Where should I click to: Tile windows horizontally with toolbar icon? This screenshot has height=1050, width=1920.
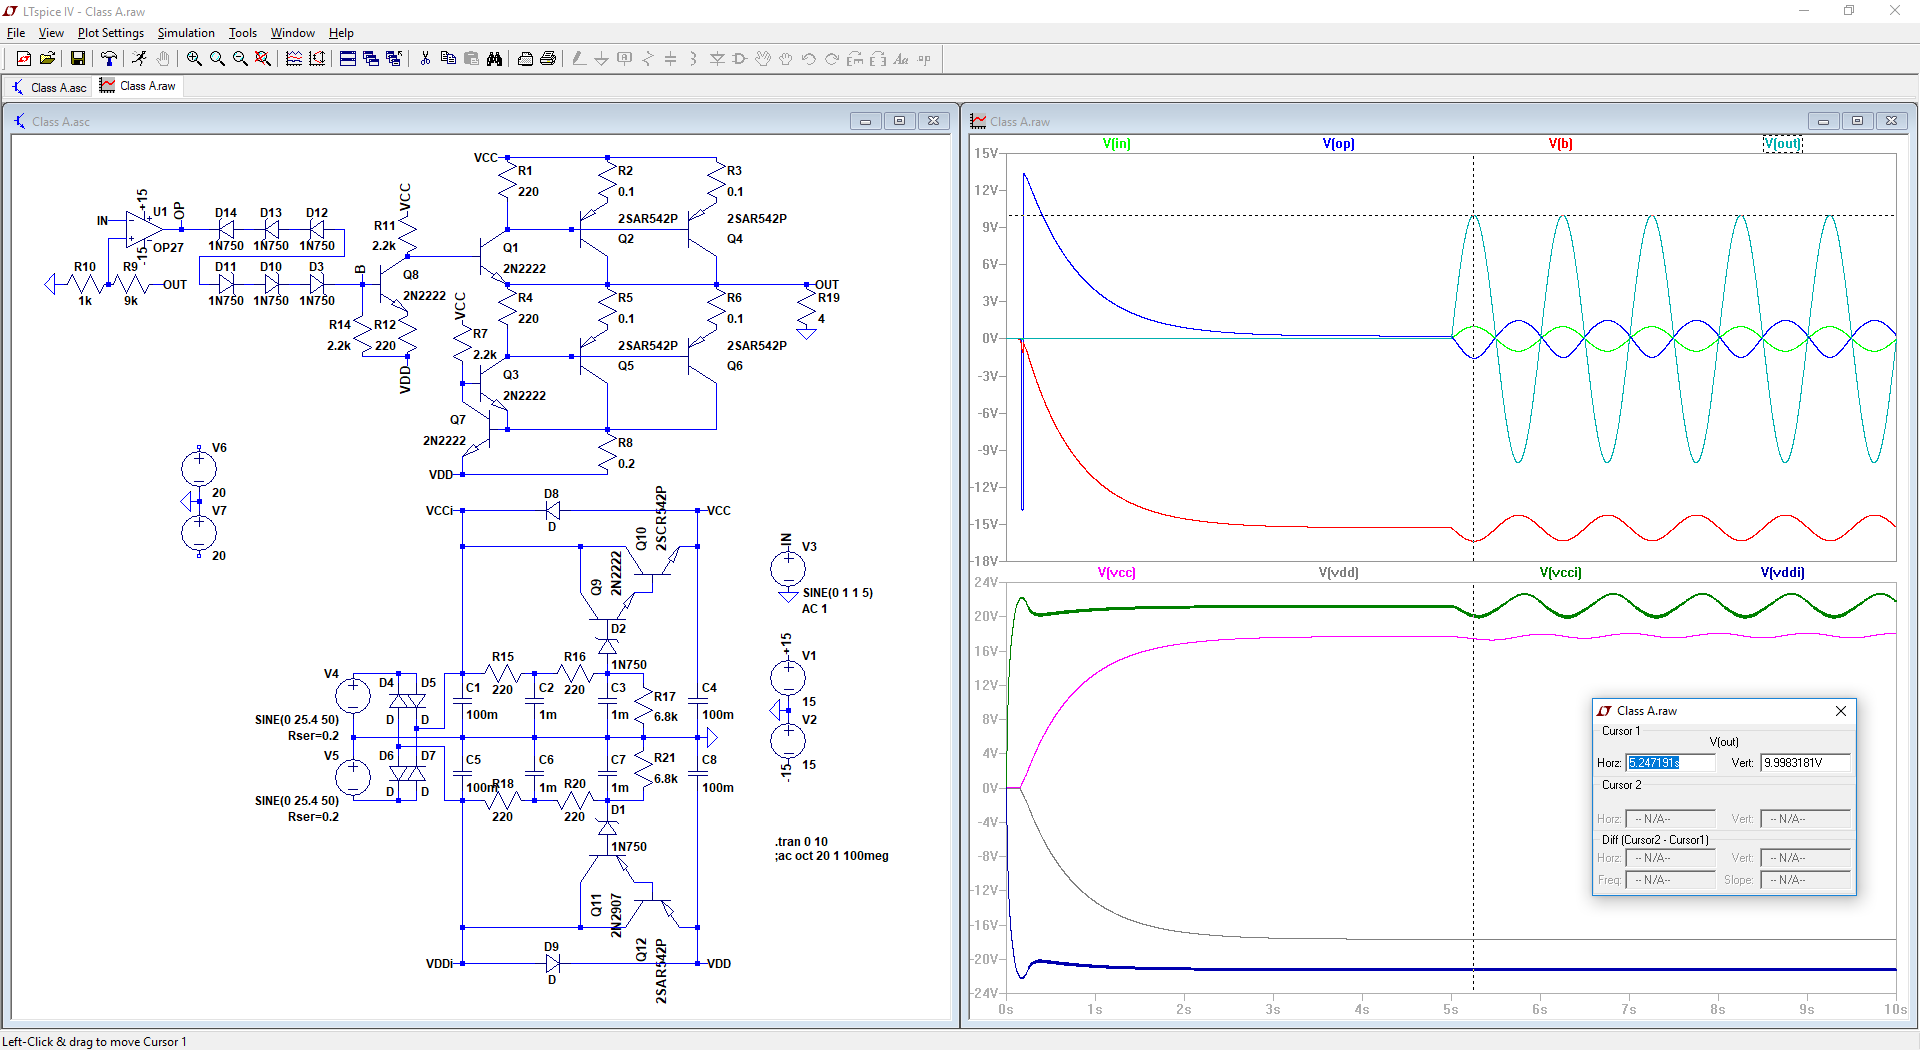pos(348,59)
